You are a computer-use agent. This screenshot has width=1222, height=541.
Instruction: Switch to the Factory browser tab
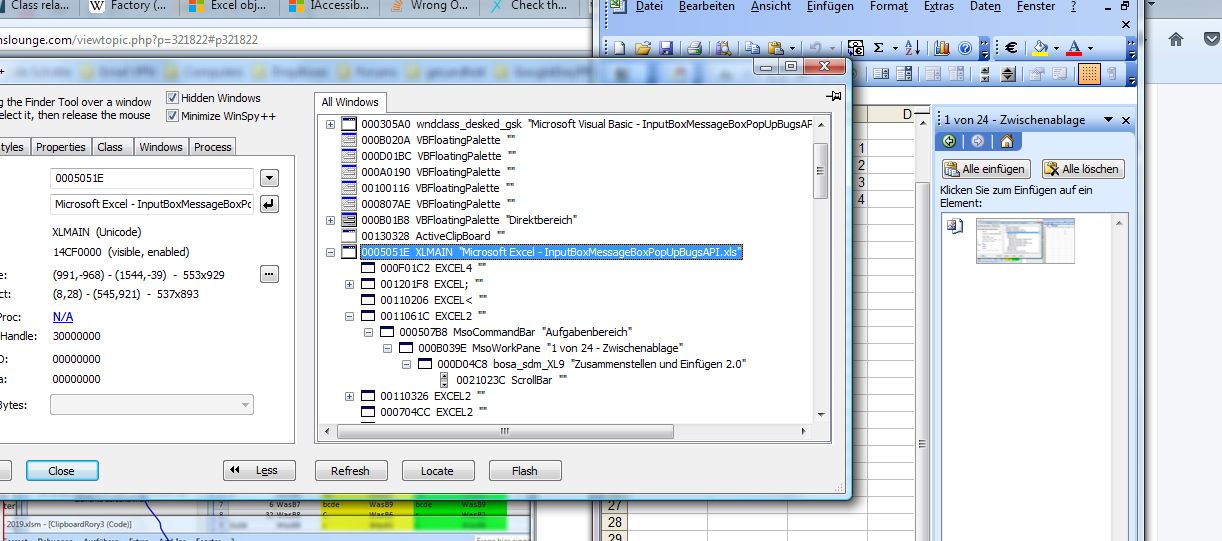click(130, 6)
